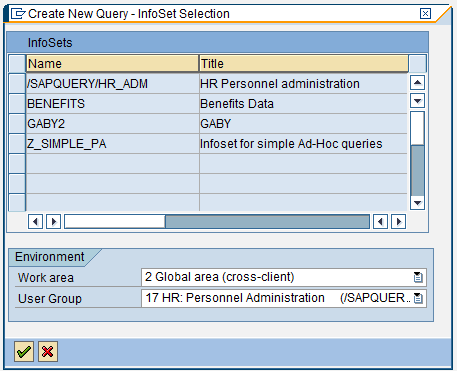Click the /SAPQUERY/HR_ADM name cell
This screenshot has height=371, width=457.
coord(112,83)
